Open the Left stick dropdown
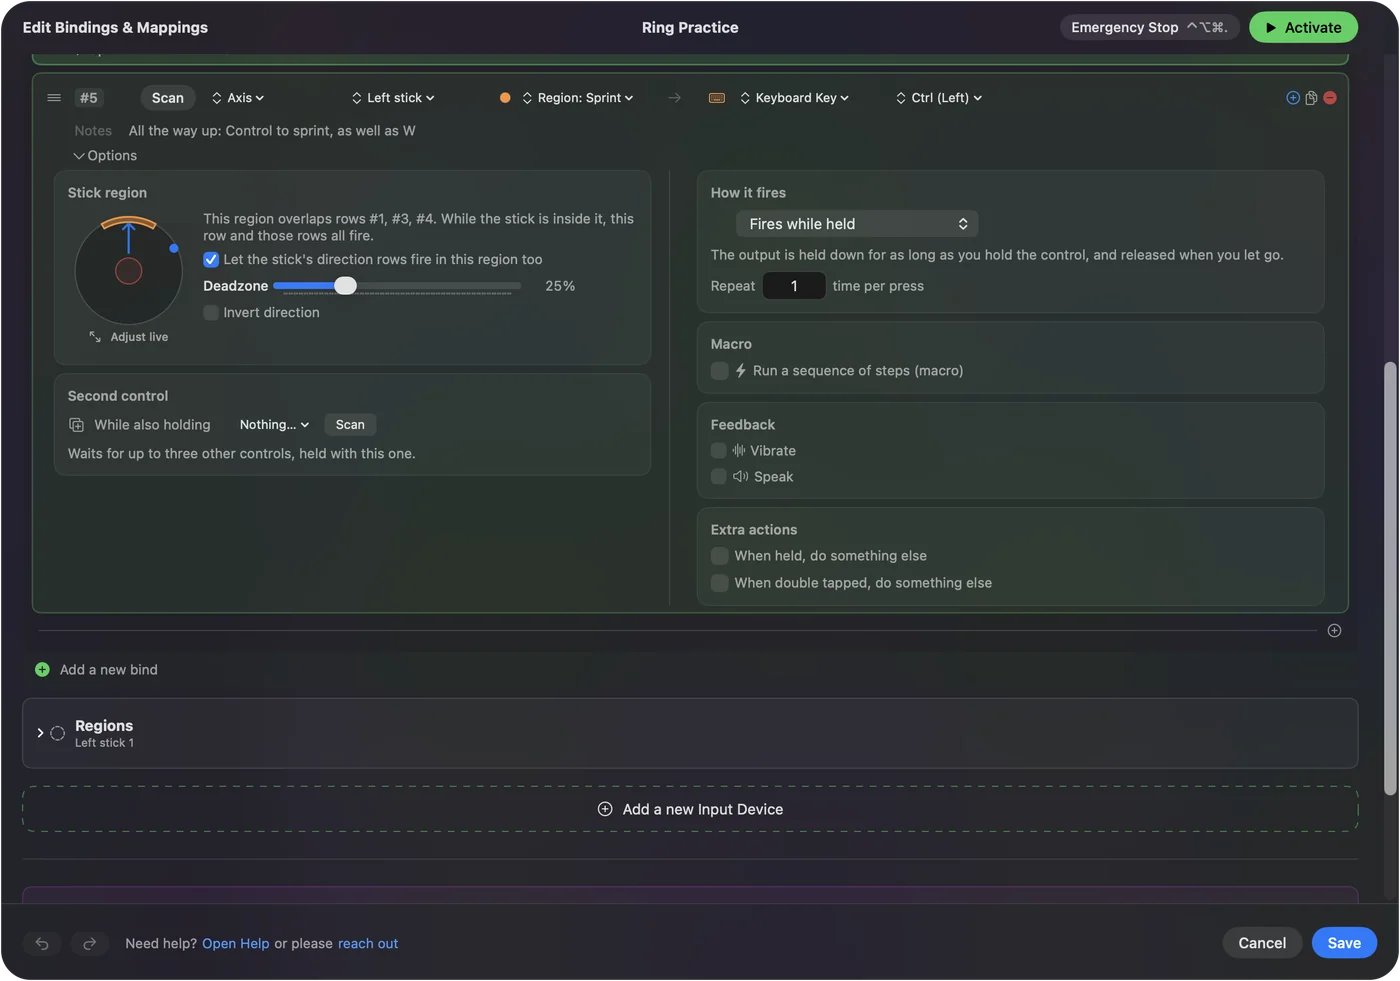Viewport: 1400px width, 981px height. point(393,98)
